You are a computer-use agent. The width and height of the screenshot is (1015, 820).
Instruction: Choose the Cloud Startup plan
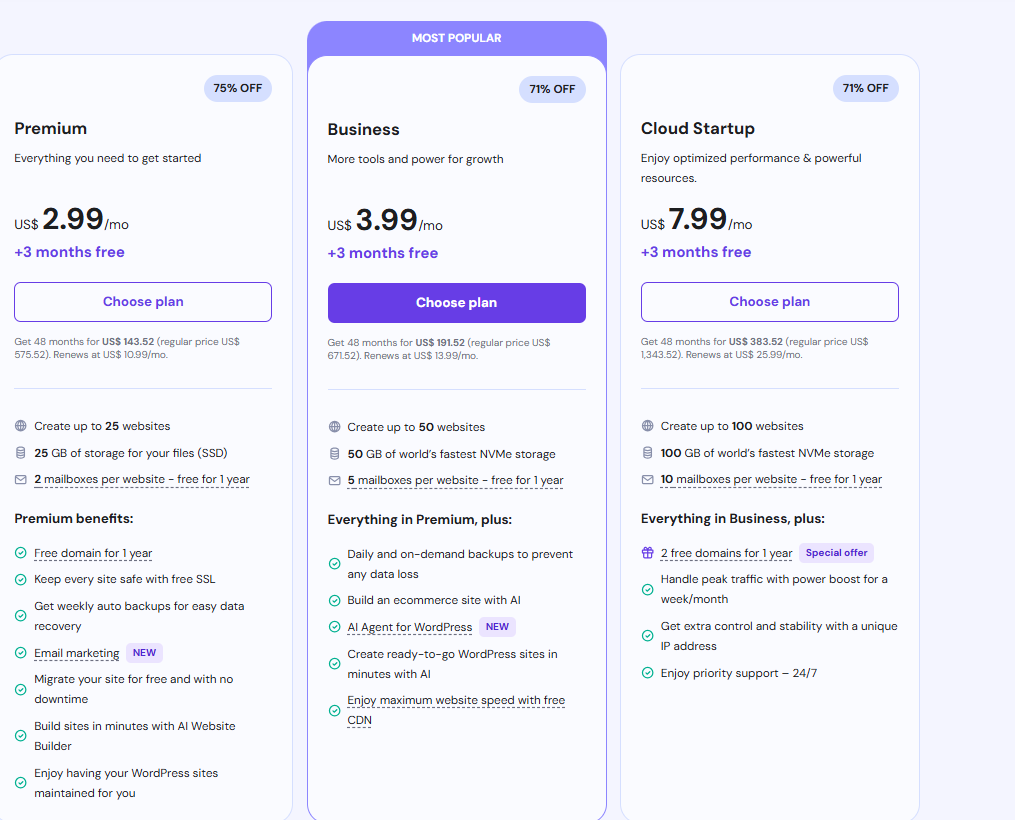(770, 302)
